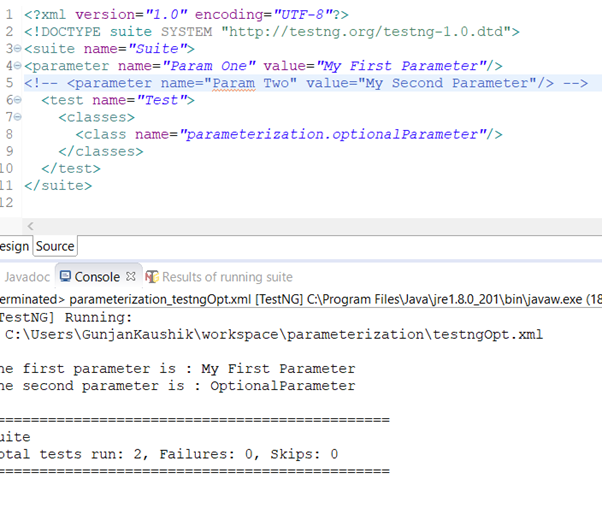Click the "Total tests run" console line
602x520 pixels.
[x=170, y=454]
